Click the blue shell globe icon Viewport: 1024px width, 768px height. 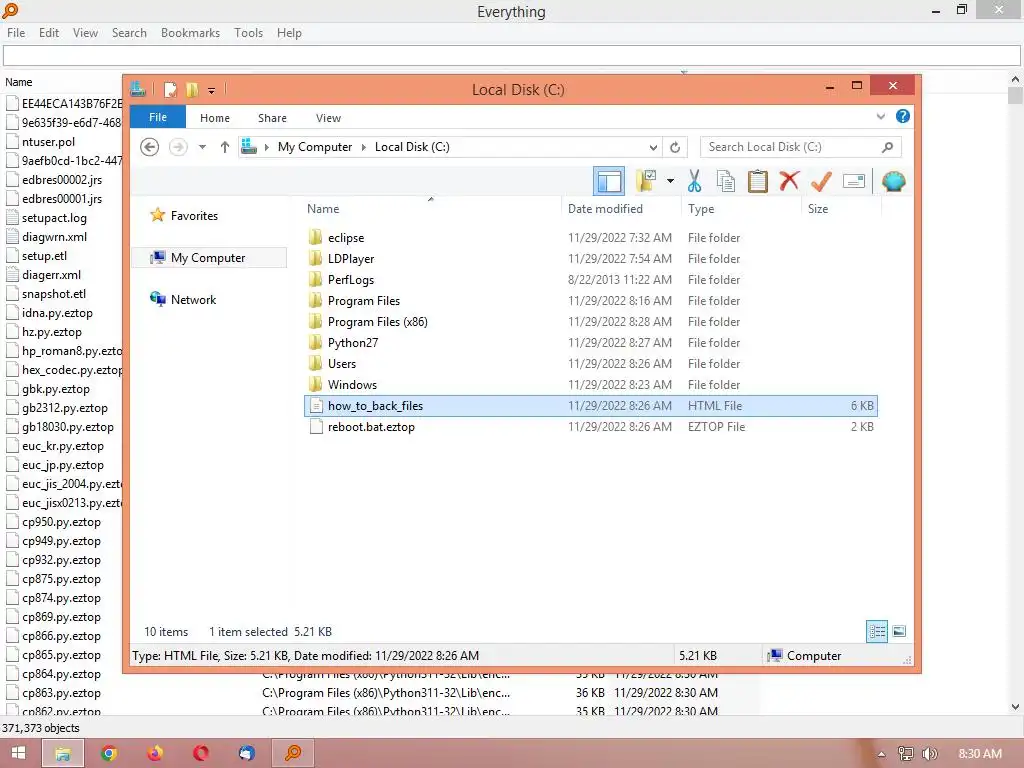(893, 181)
